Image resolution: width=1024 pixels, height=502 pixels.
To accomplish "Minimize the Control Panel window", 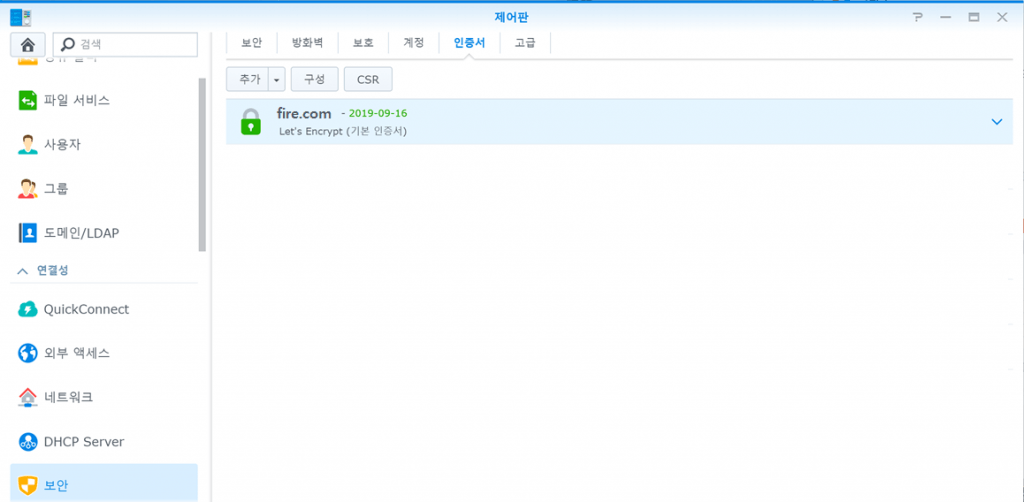I will pyautogui.click(x=946, y=18).
